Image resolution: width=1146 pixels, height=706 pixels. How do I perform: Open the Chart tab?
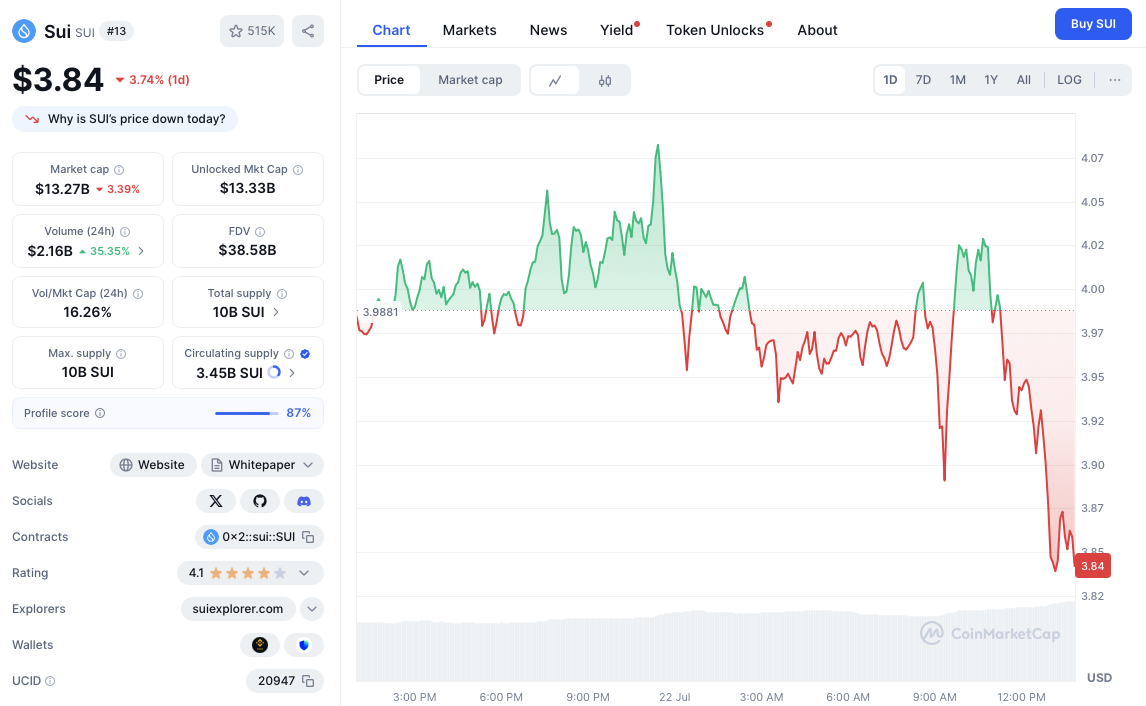pos(391,30)
